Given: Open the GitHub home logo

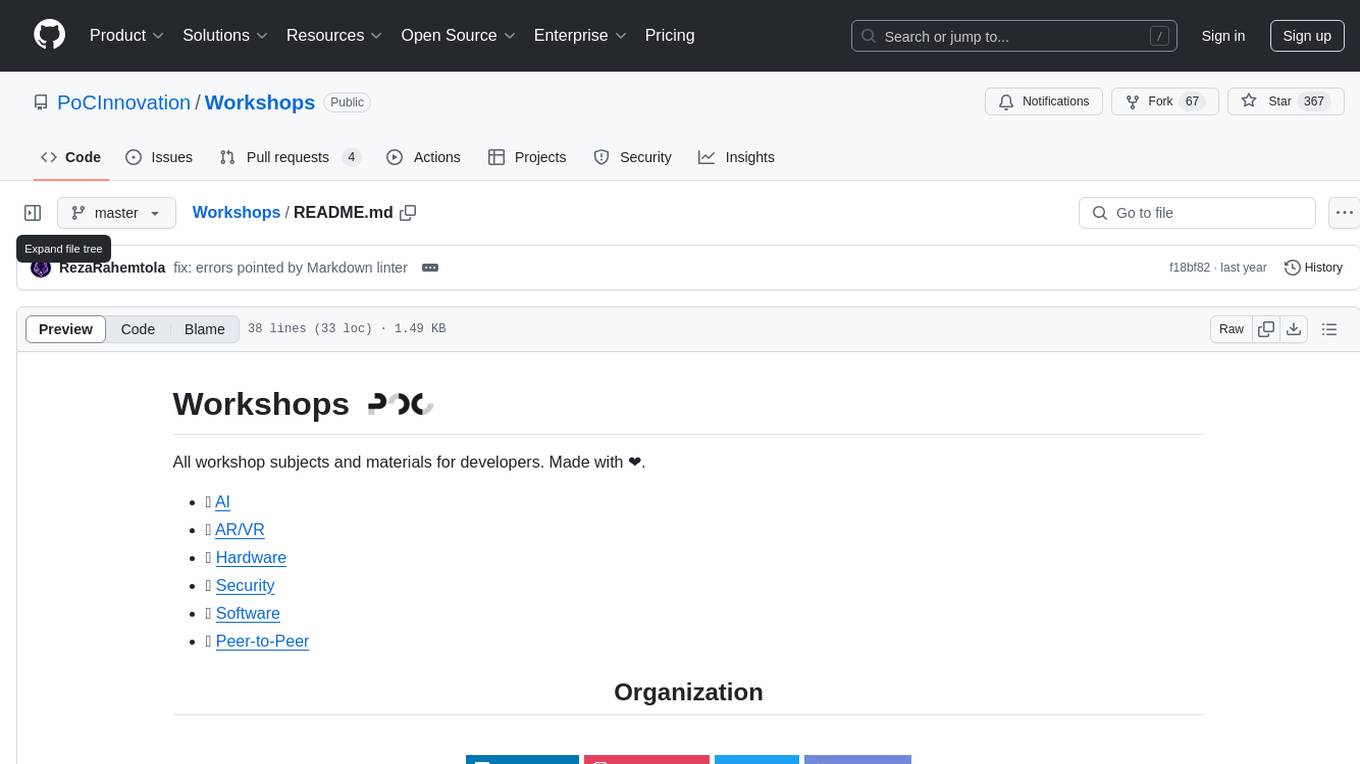Looking at the screenshot, I should pos(49,35).
